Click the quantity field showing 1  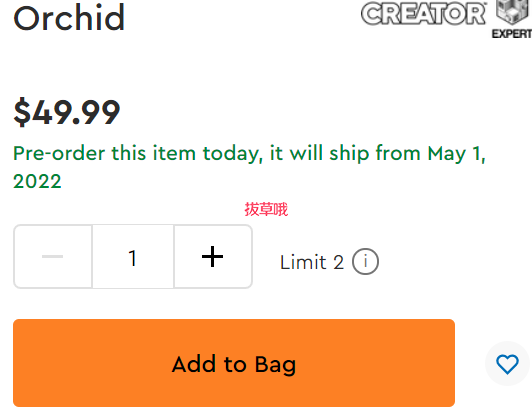coord(133,256)
